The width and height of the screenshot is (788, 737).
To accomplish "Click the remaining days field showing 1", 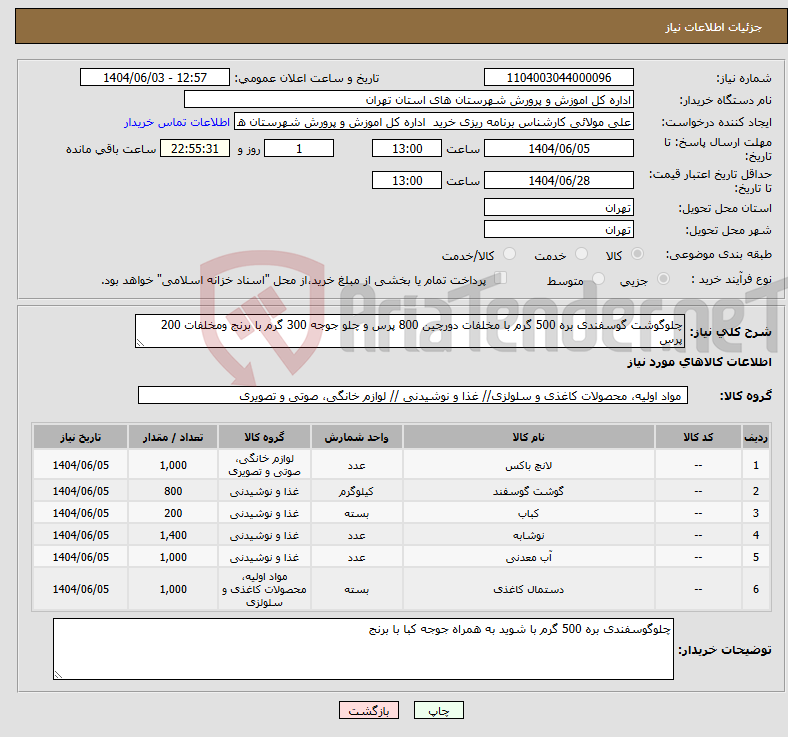I will (299, 149).
